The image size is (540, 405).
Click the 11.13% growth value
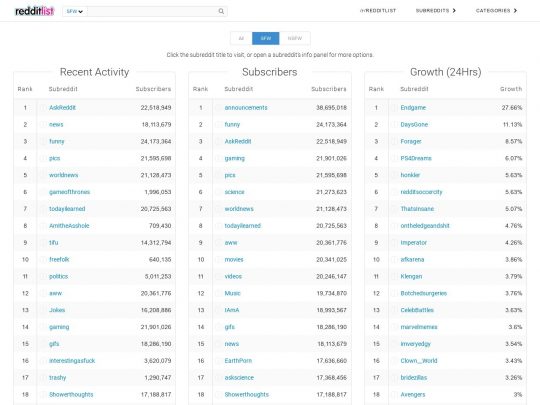pyautogui.click(x=512, y=125)
